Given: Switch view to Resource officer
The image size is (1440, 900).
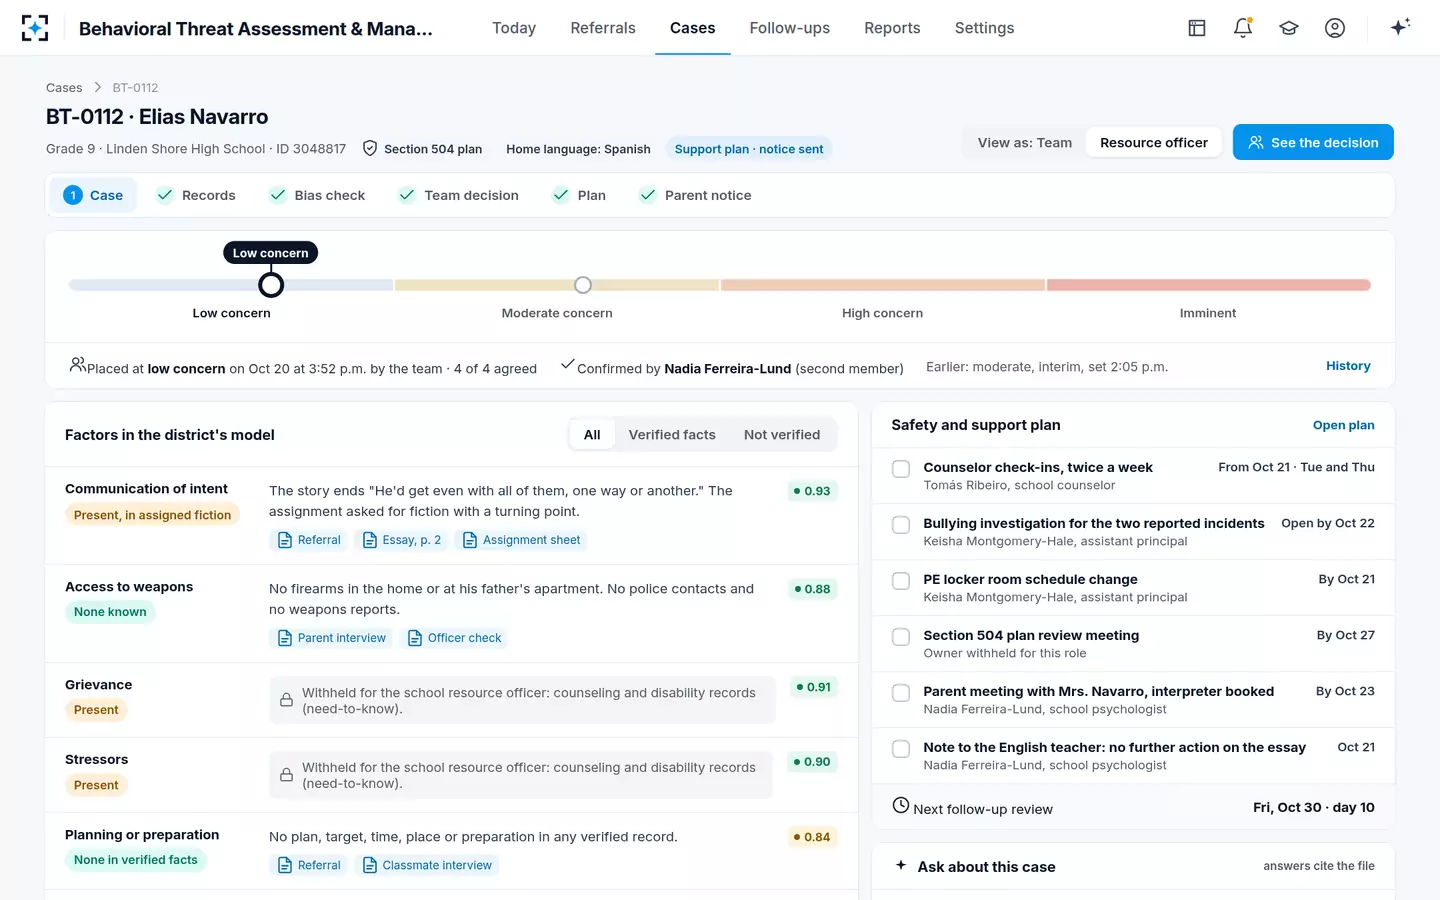Looking at the screenshot, I should pos(1154,143).
